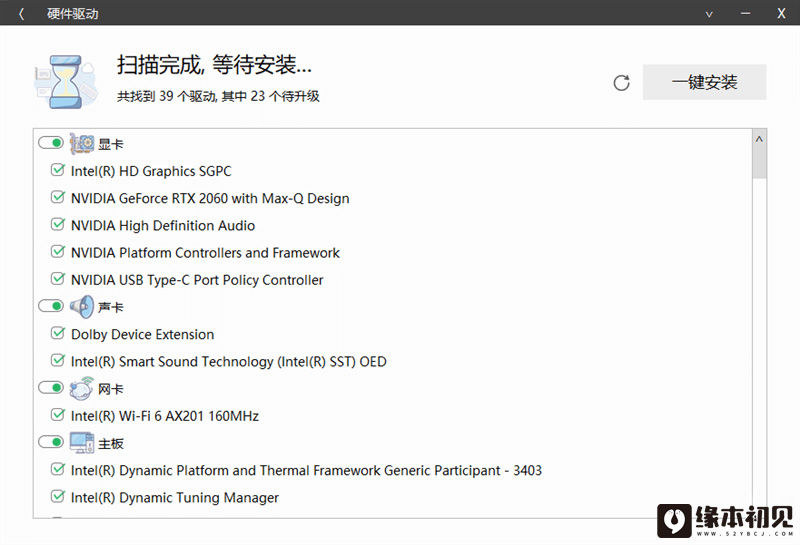The image size is (800, 545).
Task: Click the Intel(R) HD Graphics SGPC text
Action: click(x=151, y=171)
